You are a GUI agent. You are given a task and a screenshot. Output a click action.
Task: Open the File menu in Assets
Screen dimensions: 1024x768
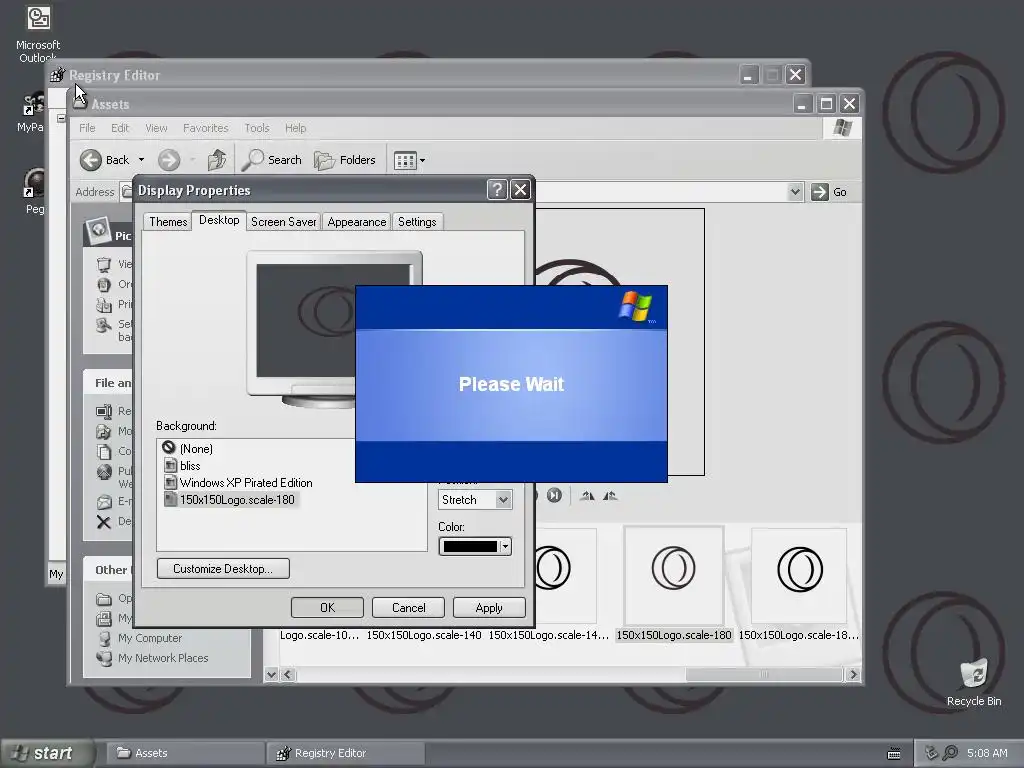[87, 128]
